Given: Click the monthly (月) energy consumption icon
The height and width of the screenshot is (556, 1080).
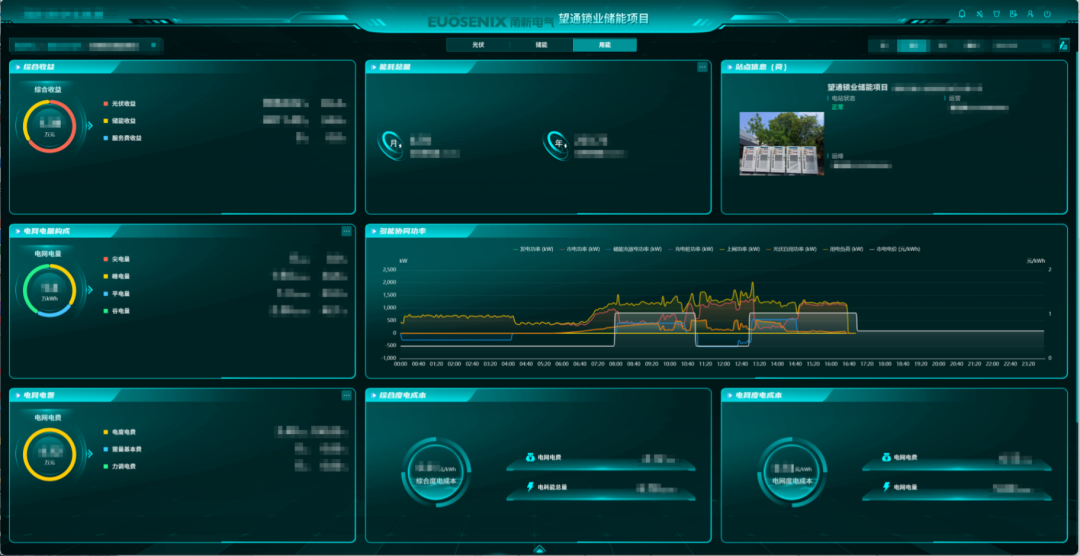Looking at the screenshot, I should 394,144.
